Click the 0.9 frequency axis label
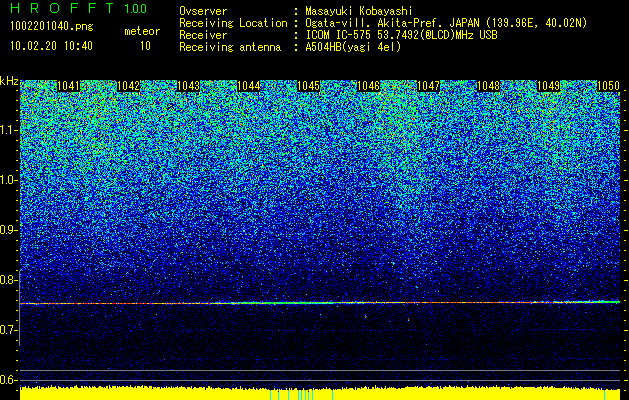 coord(8,230)
